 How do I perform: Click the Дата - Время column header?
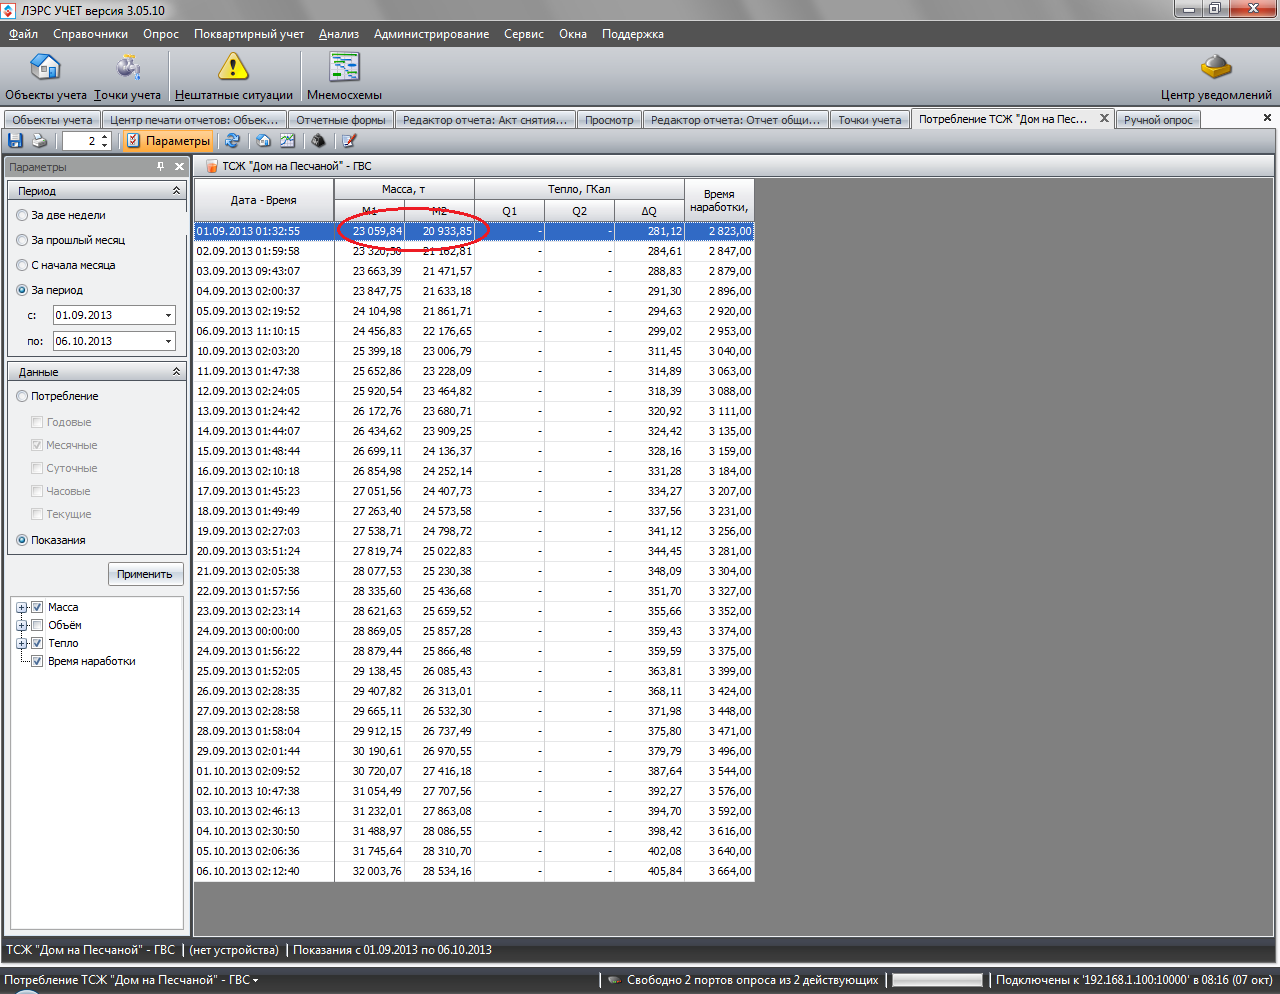[264, 200]
